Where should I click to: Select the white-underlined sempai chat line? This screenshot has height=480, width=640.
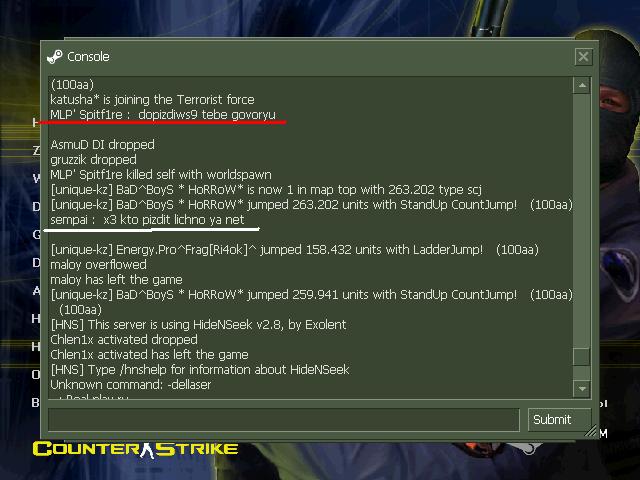pos(147,220)
